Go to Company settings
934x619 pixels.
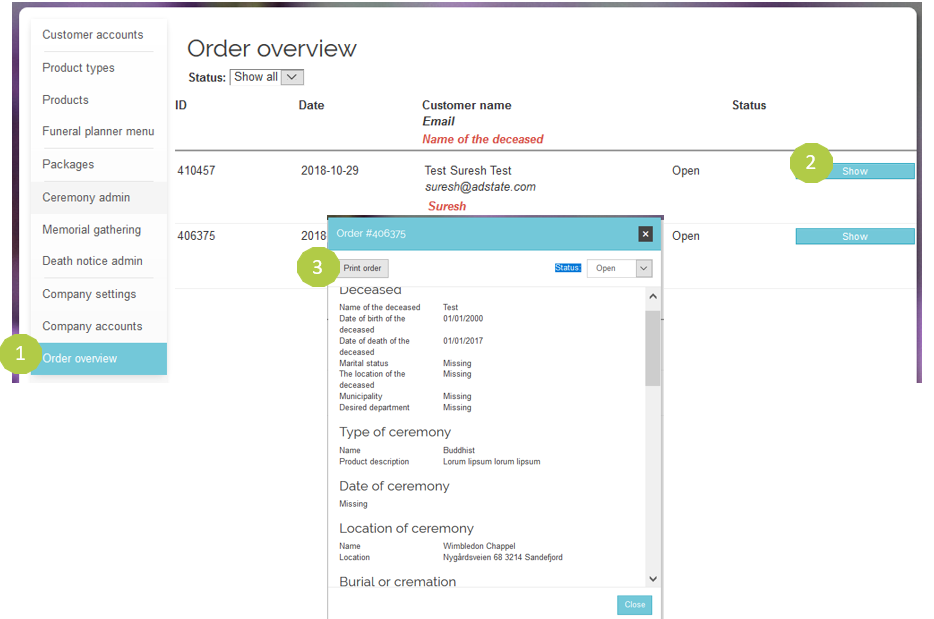[x=89, y=294]
